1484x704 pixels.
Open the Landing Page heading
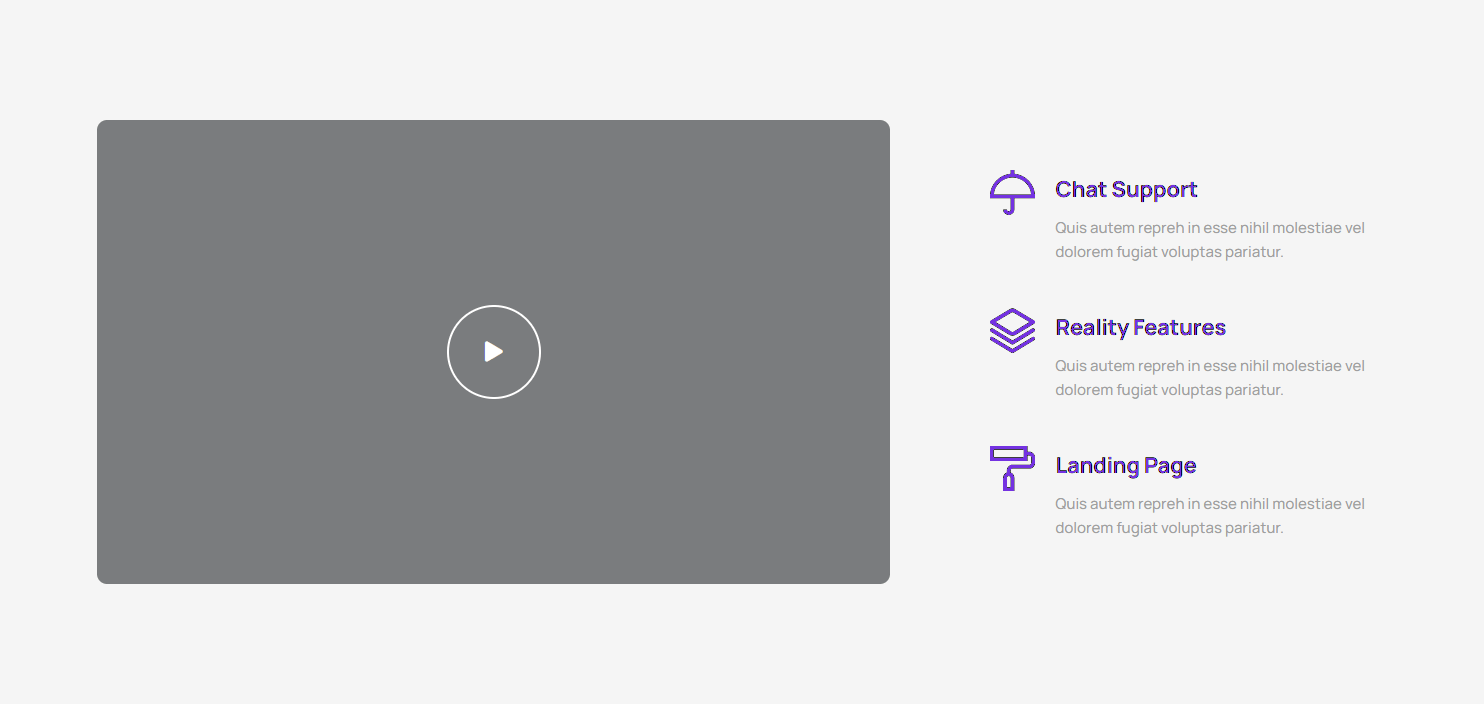coord(1125,466)
